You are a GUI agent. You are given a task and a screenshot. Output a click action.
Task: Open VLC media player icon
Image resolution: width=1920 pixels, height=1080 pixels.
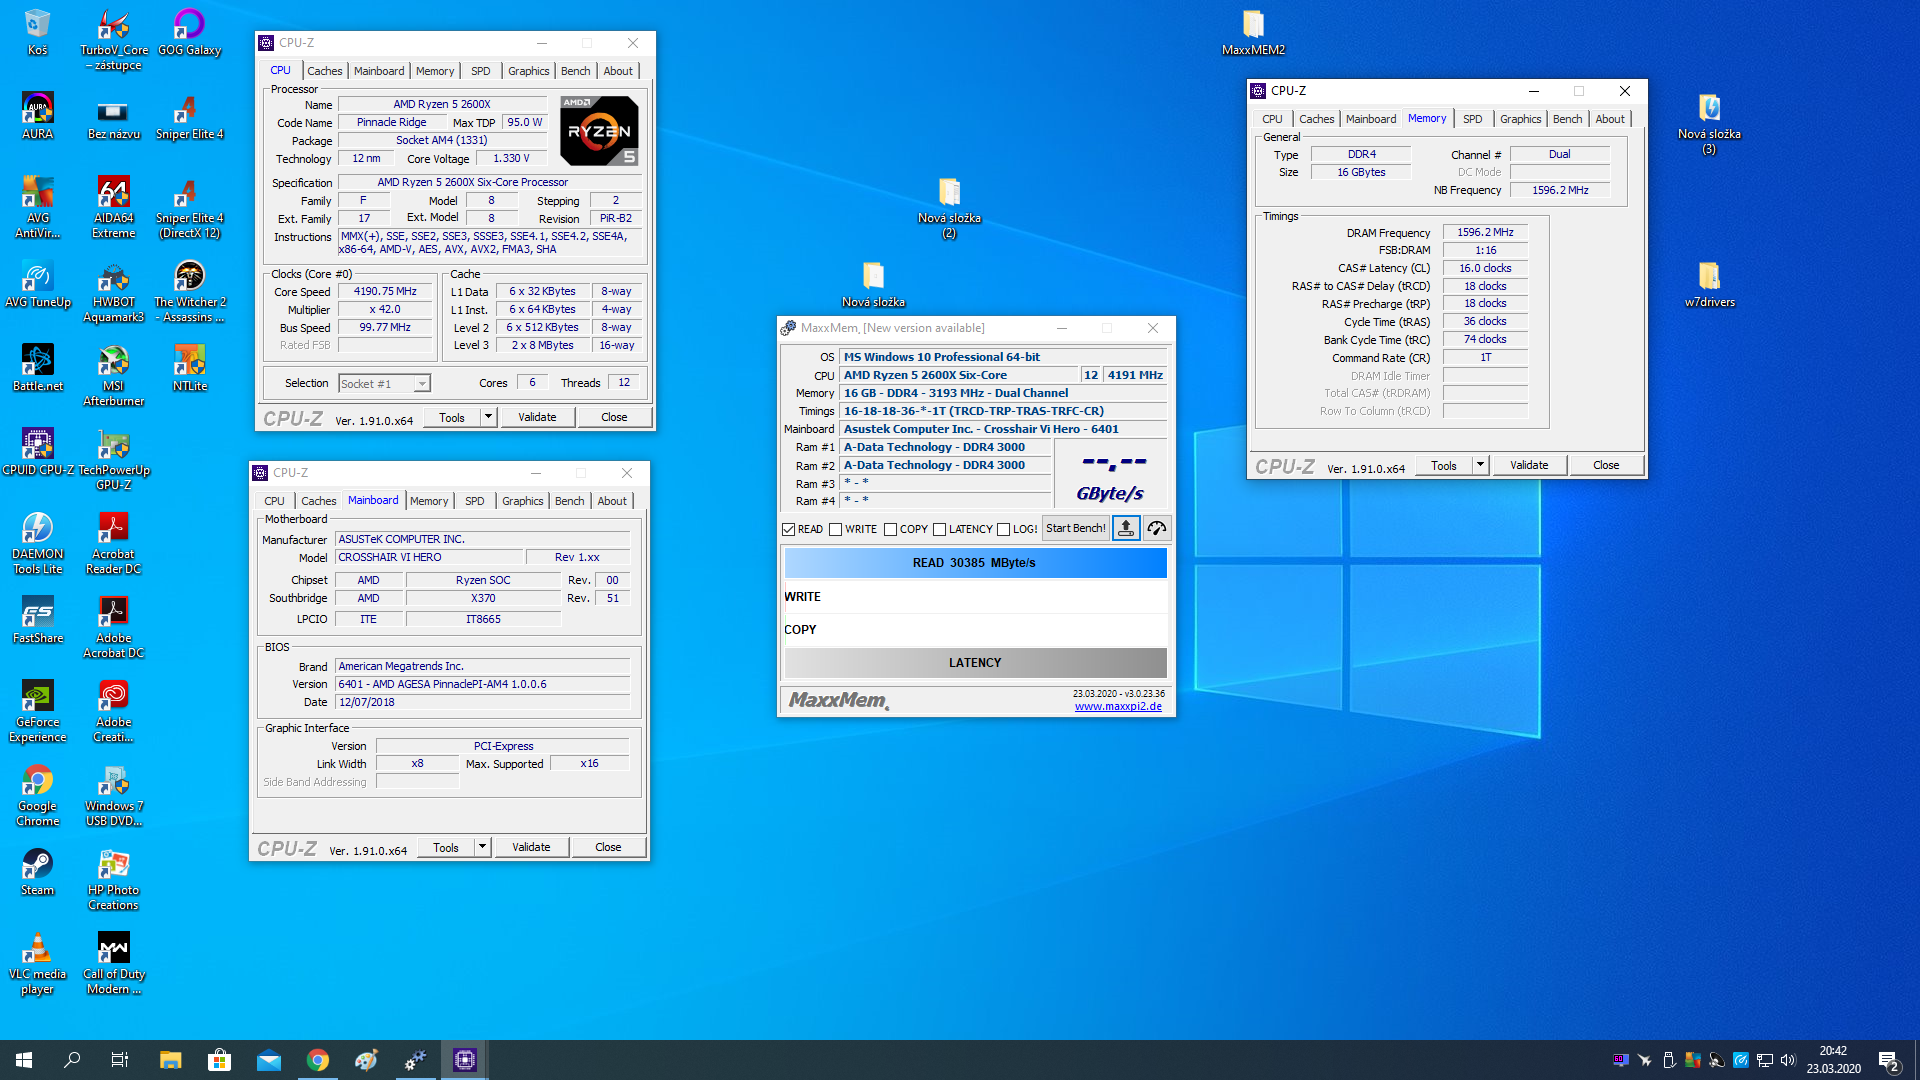37,963
